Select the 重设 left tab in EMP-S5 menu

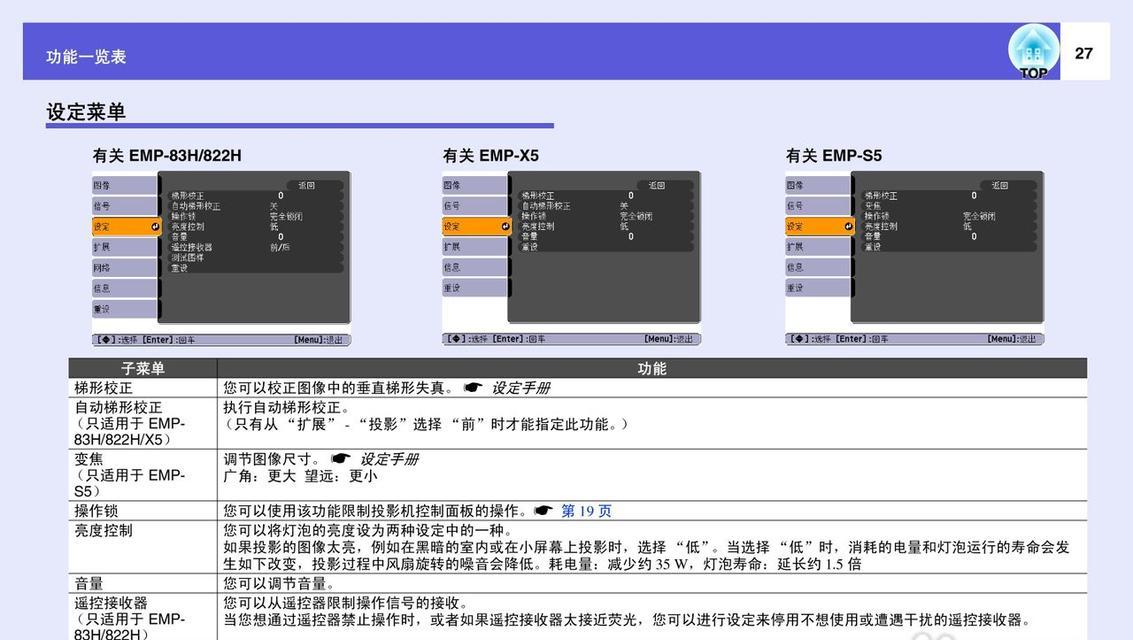[818, 287]
